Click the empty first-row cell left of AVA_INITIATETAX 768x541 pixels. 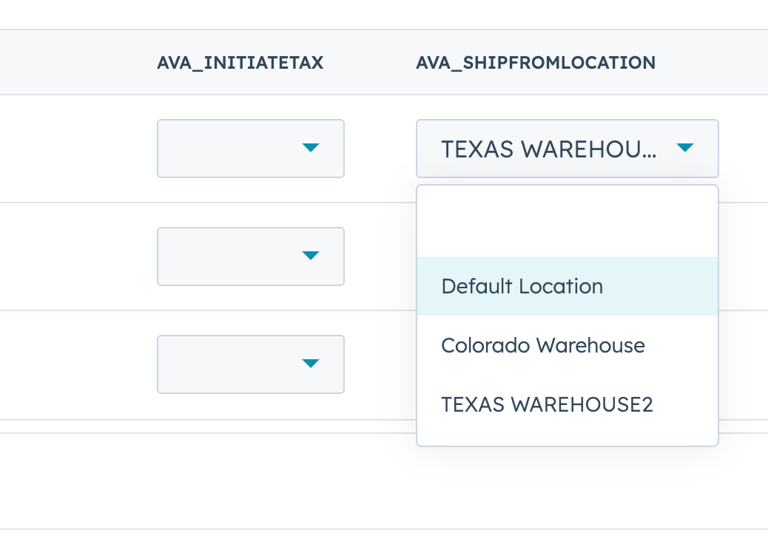point(70,148)
